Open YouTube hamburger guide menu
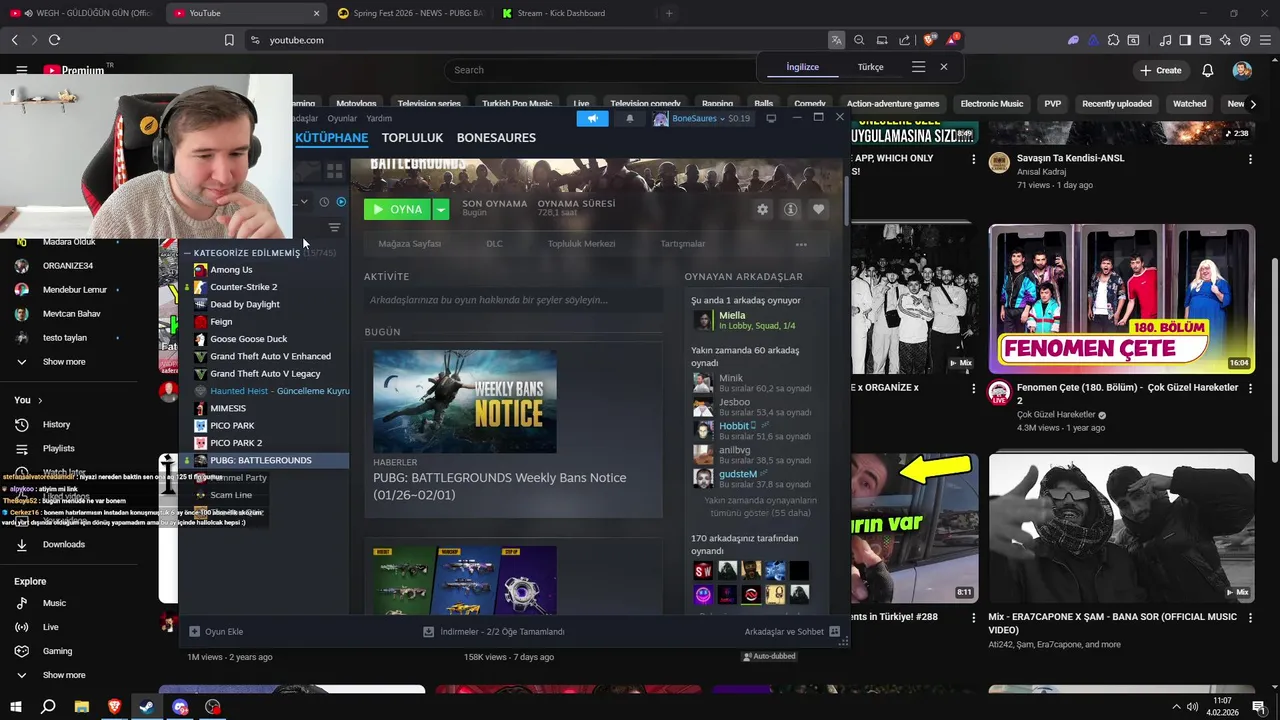 click(21, 70)
